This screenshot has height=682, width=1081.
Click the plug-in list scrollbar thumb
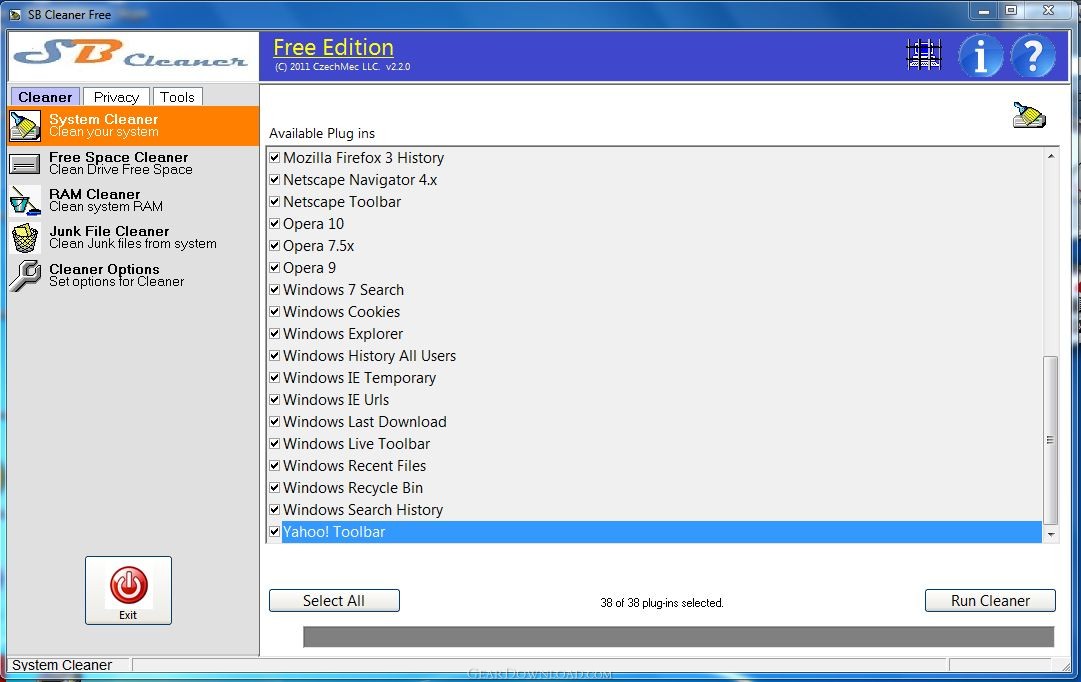pos(1051,441)
